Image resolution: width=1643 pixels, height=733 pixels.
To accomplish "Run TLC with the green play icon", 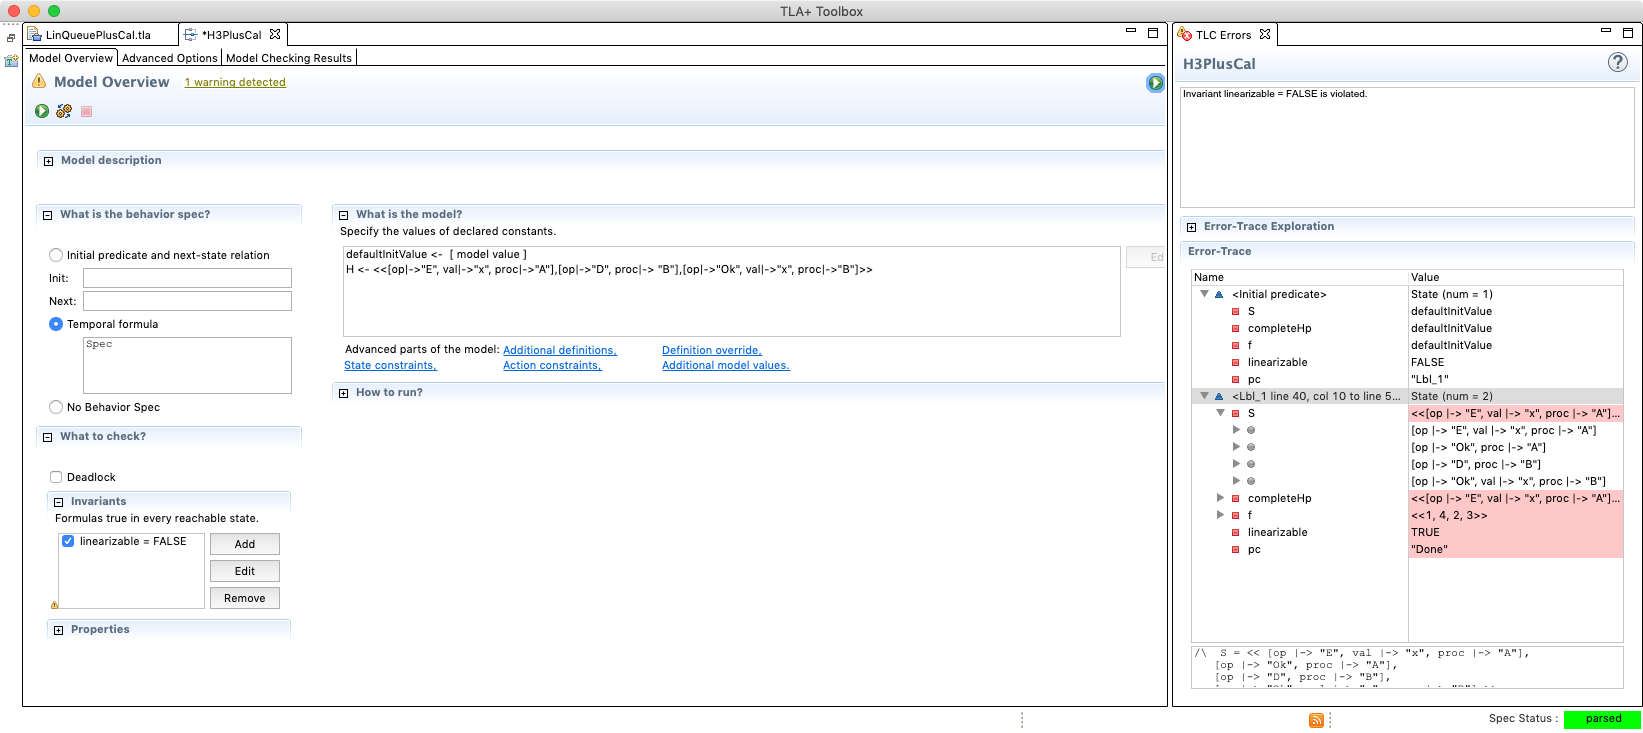I will [42, 111].
